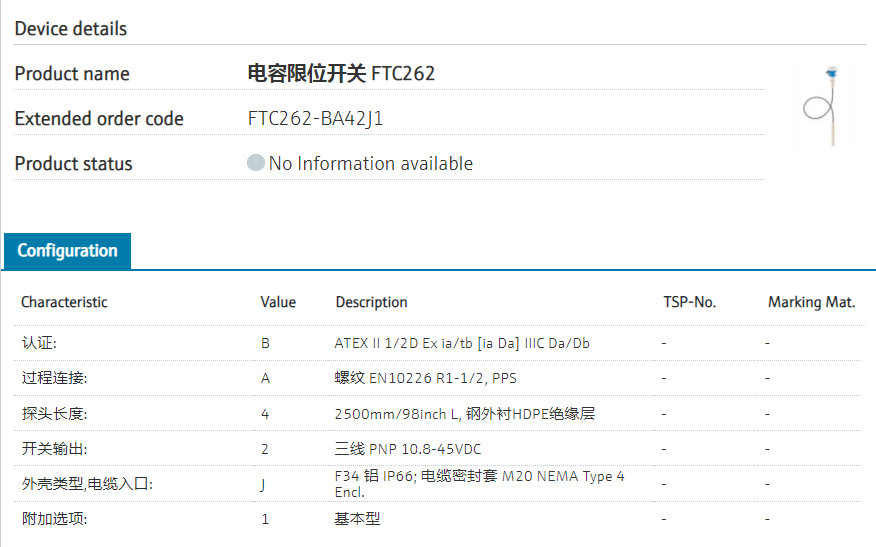876x547 pixels.
Task: Select the extended order code FTC262-BA42J1
Action: (x=315, y=119)
